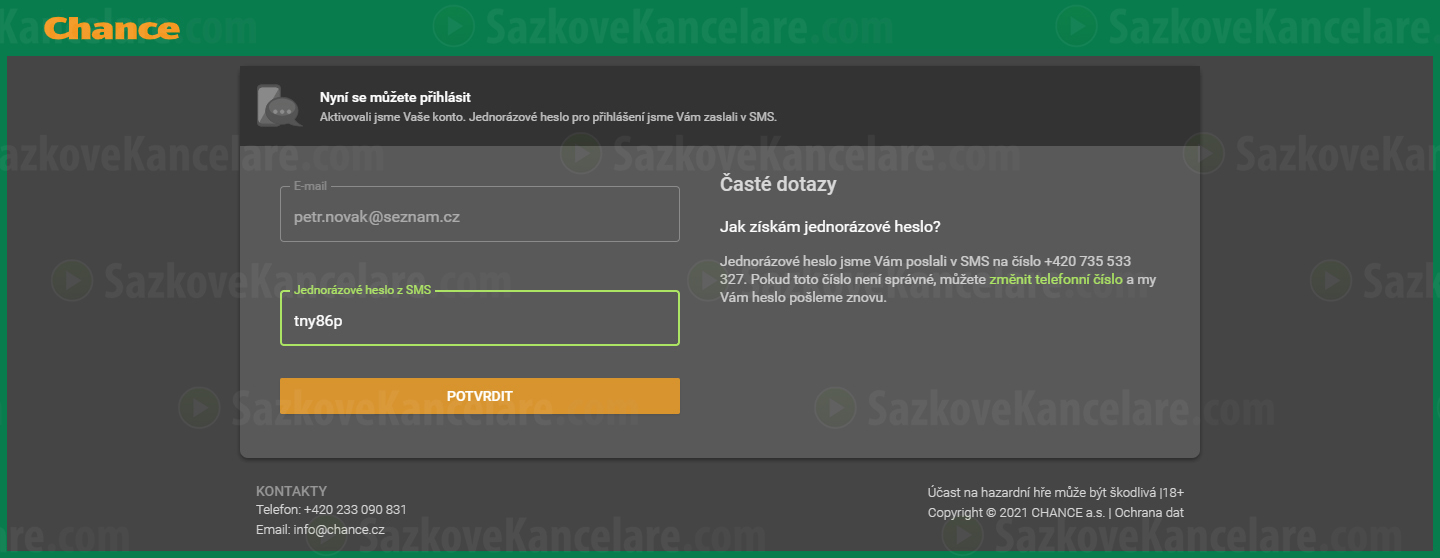Click the one-time SMS password field
Viewport: 1440px width, 558px height.
[480, 318]
